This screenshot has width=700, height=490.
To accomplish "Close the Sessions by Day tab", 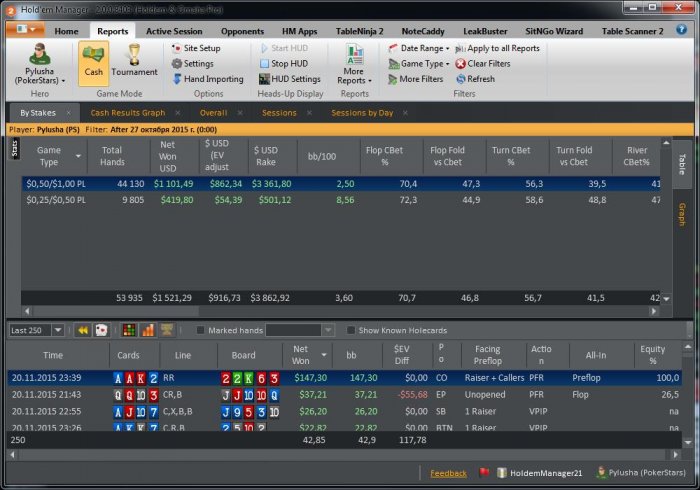I will pyautogui.click(x=405, y=113).
